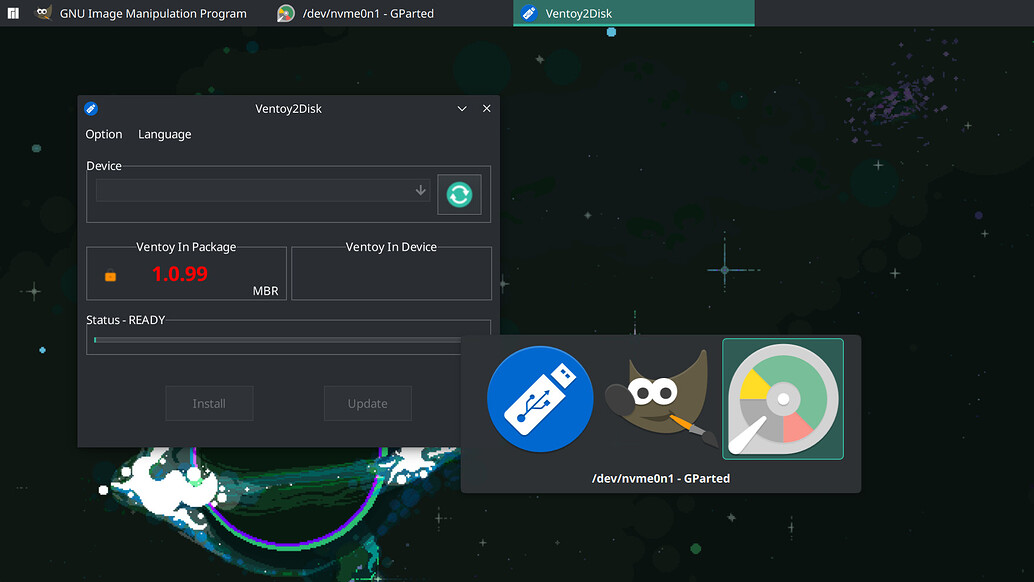Minimize Ventoy2Disk using the titlebar chevron
This screenshot has height=582, width=1034.
(462, 109)
